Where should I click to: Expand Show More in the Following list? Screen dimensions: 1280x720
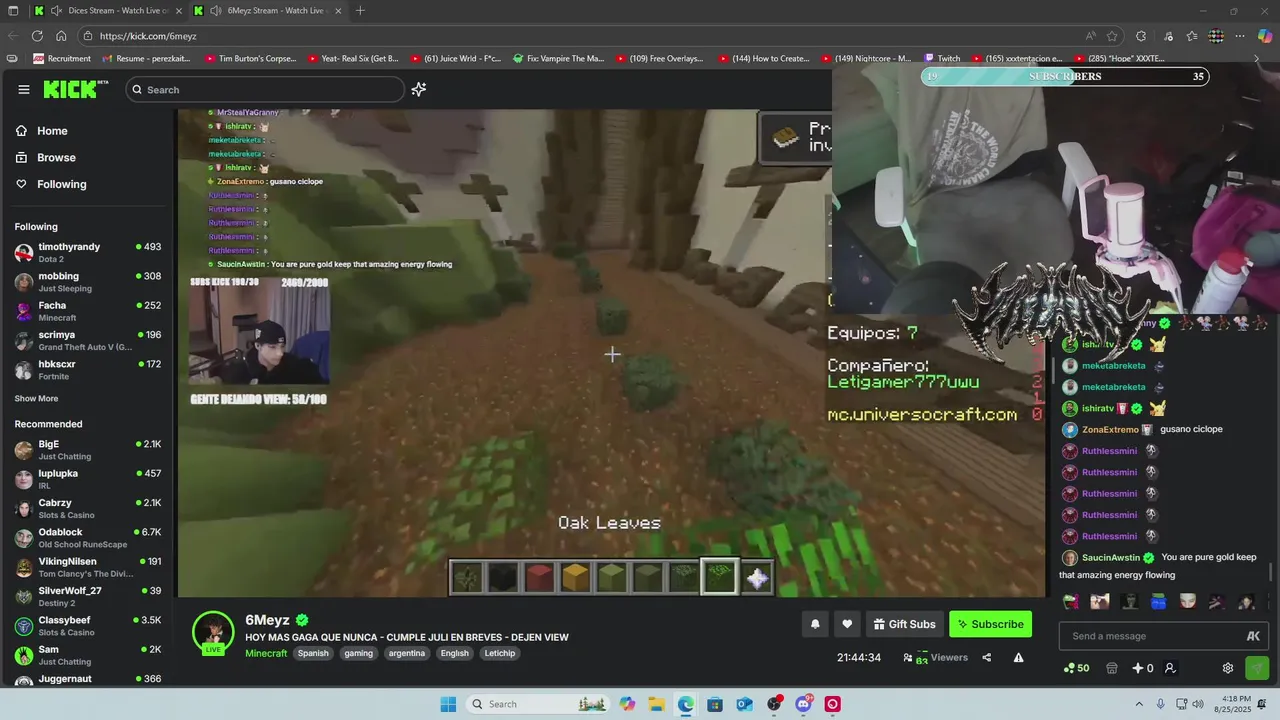pyautogui.click(x=36, y=398)
